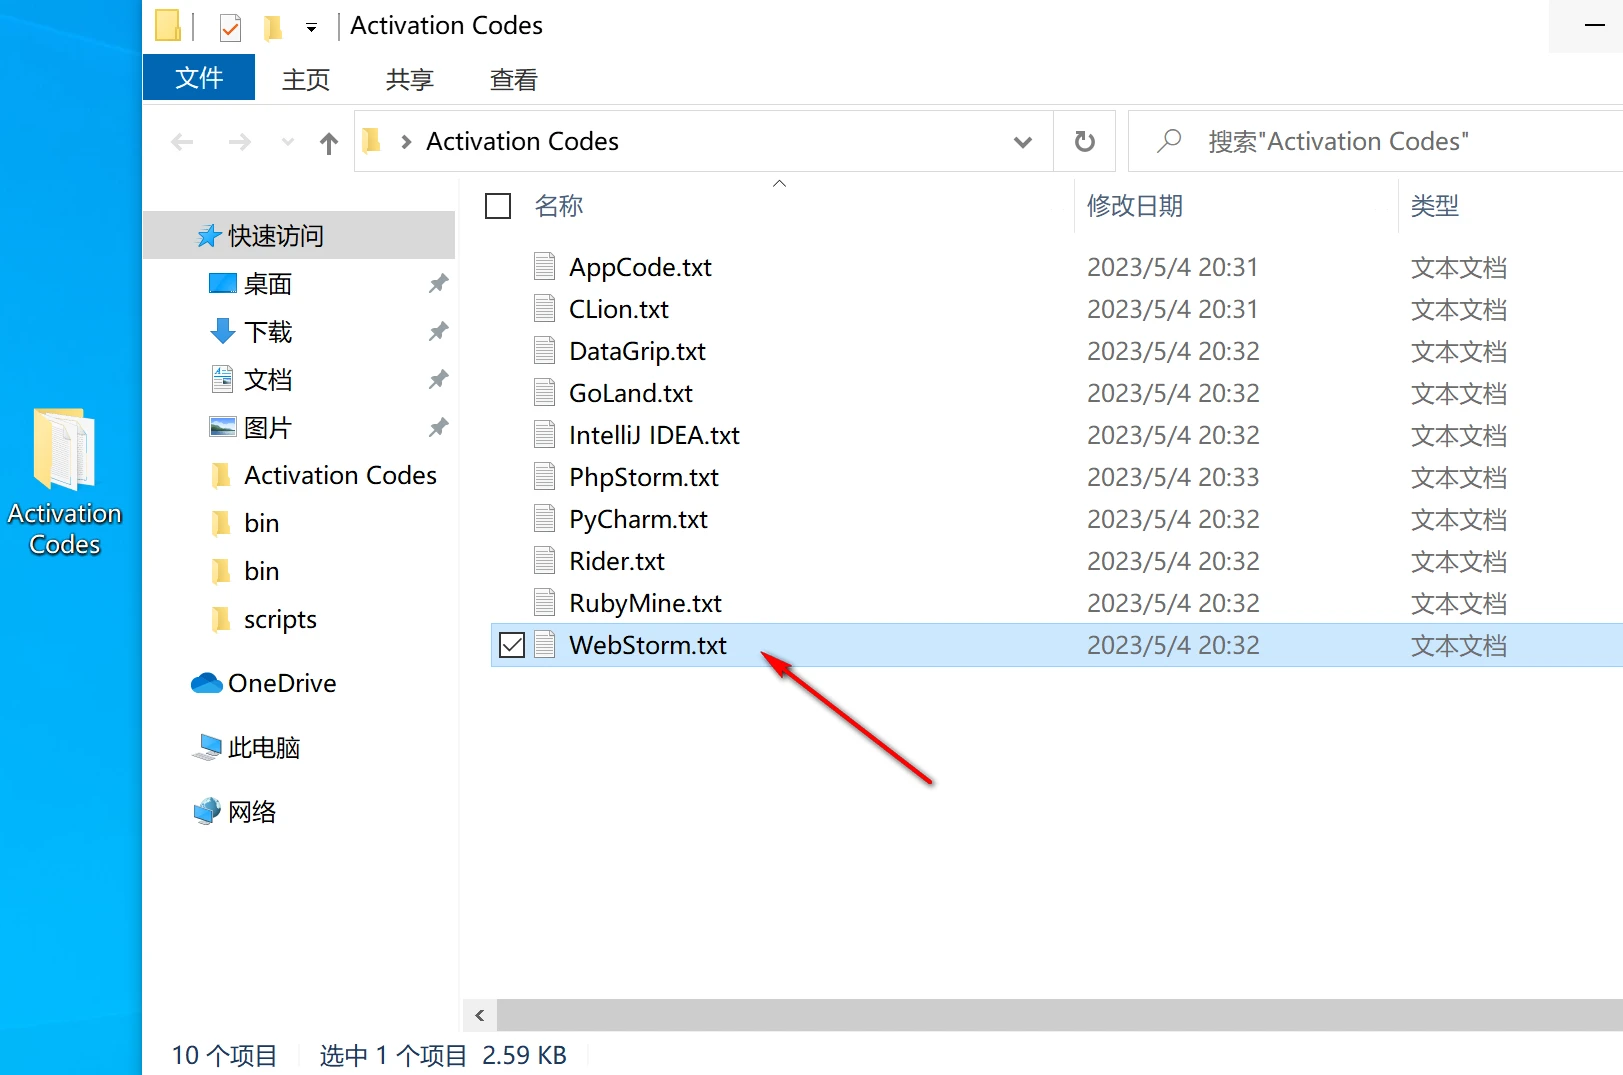
Task: Sort by the 修改日期 column header
Action: pyautogui.click(x=1135, y=206)
